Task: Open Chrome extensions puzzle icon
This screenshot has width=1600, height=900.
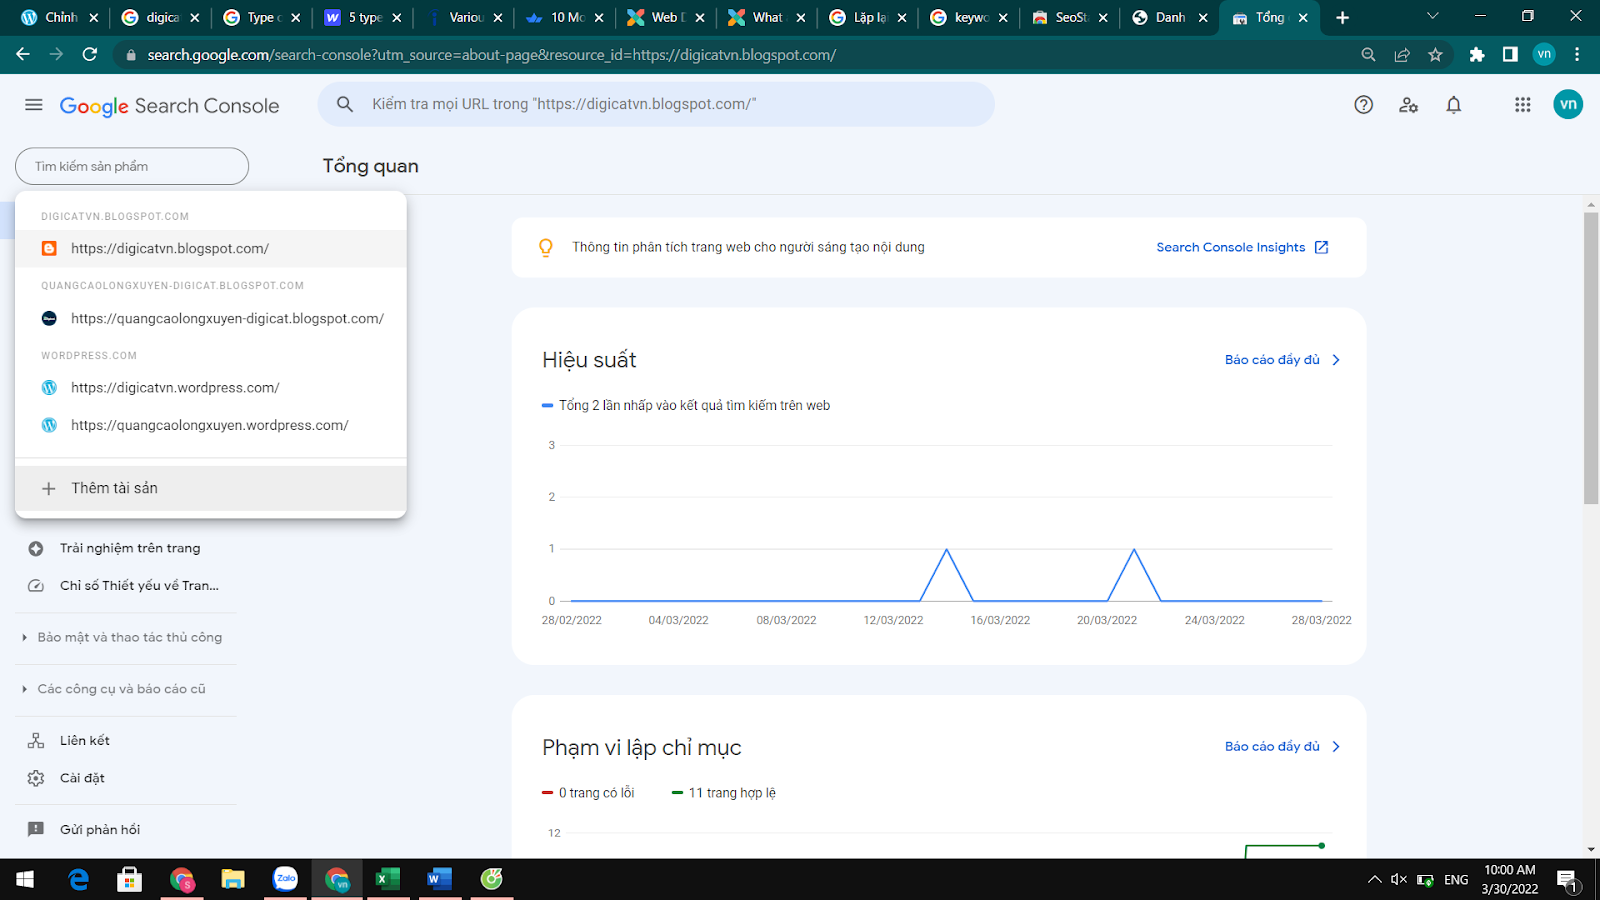Action: 1477,55
